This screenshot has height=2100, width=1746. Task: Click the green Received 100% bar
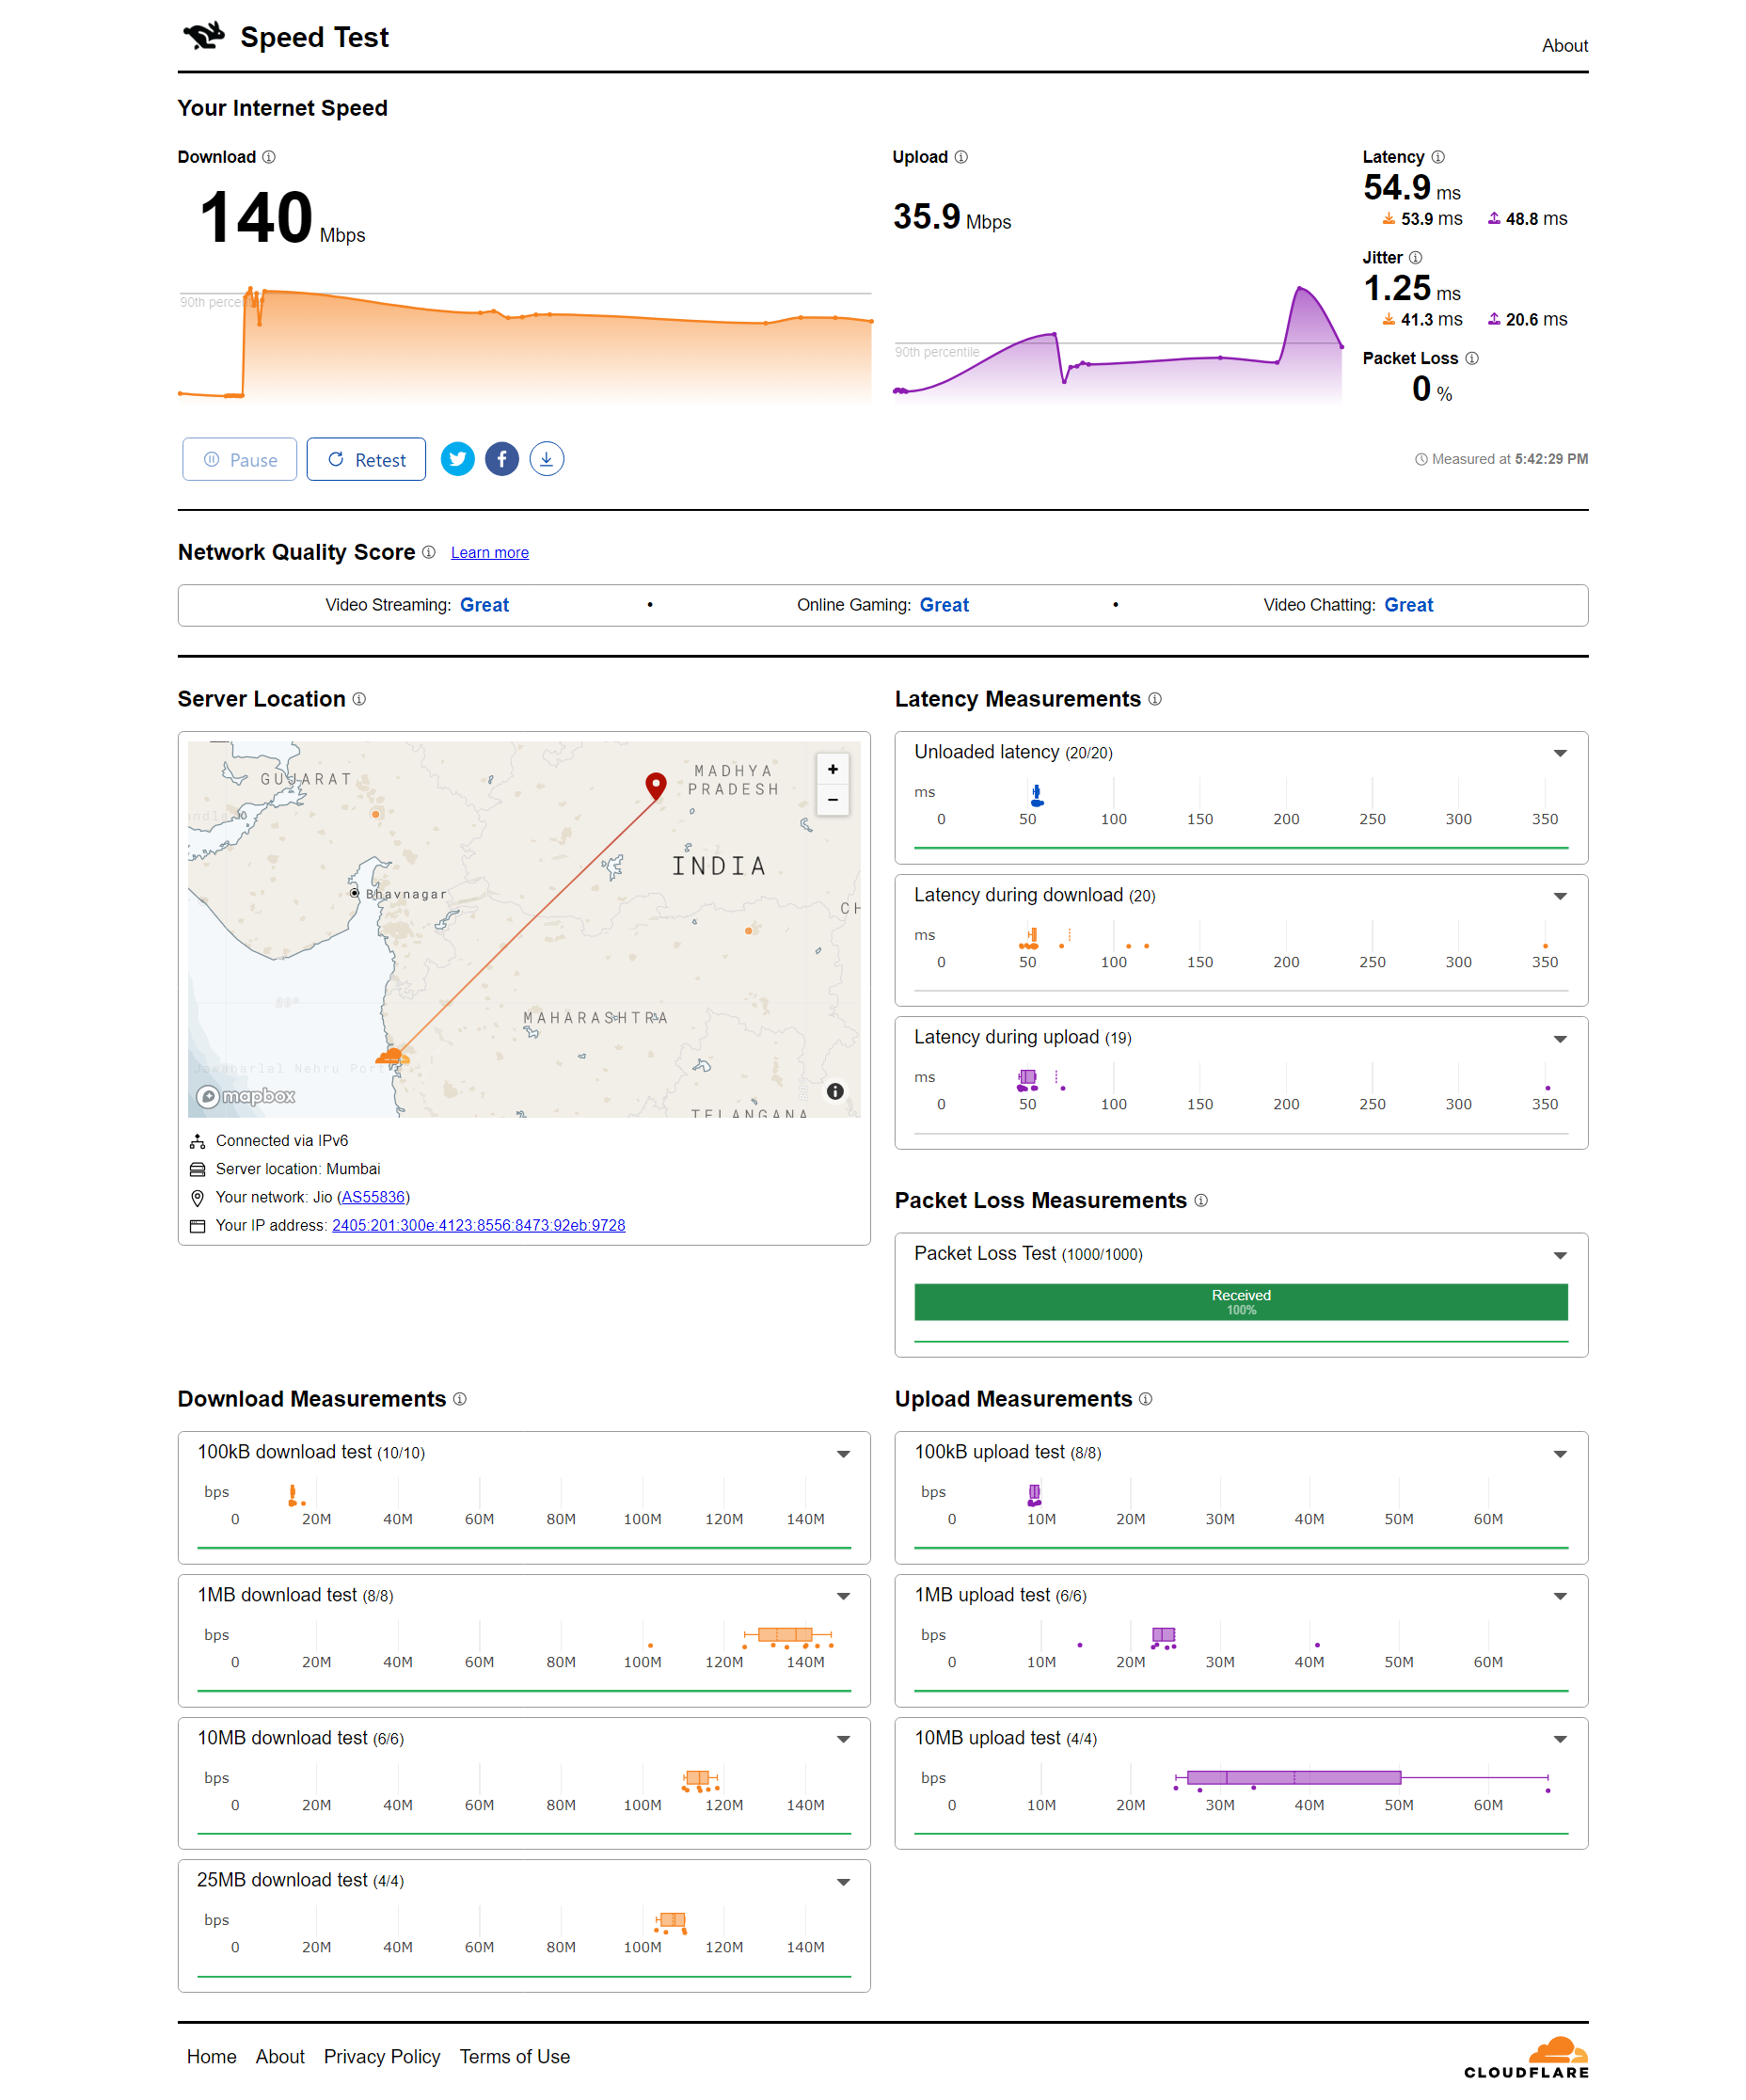pos(1240,1302)
